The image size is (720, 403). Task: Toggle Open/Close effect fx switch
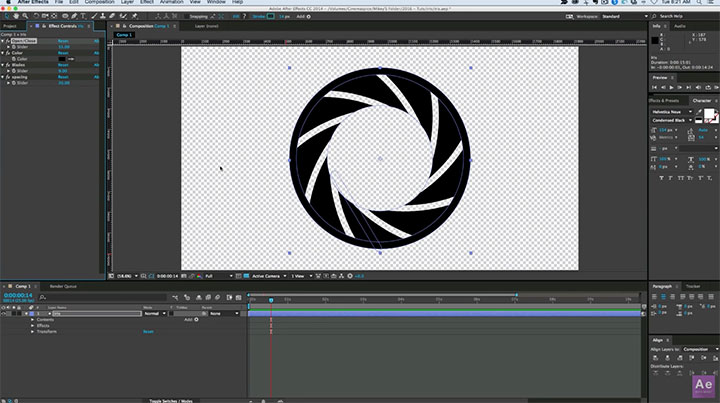click(x=8, y=41)
